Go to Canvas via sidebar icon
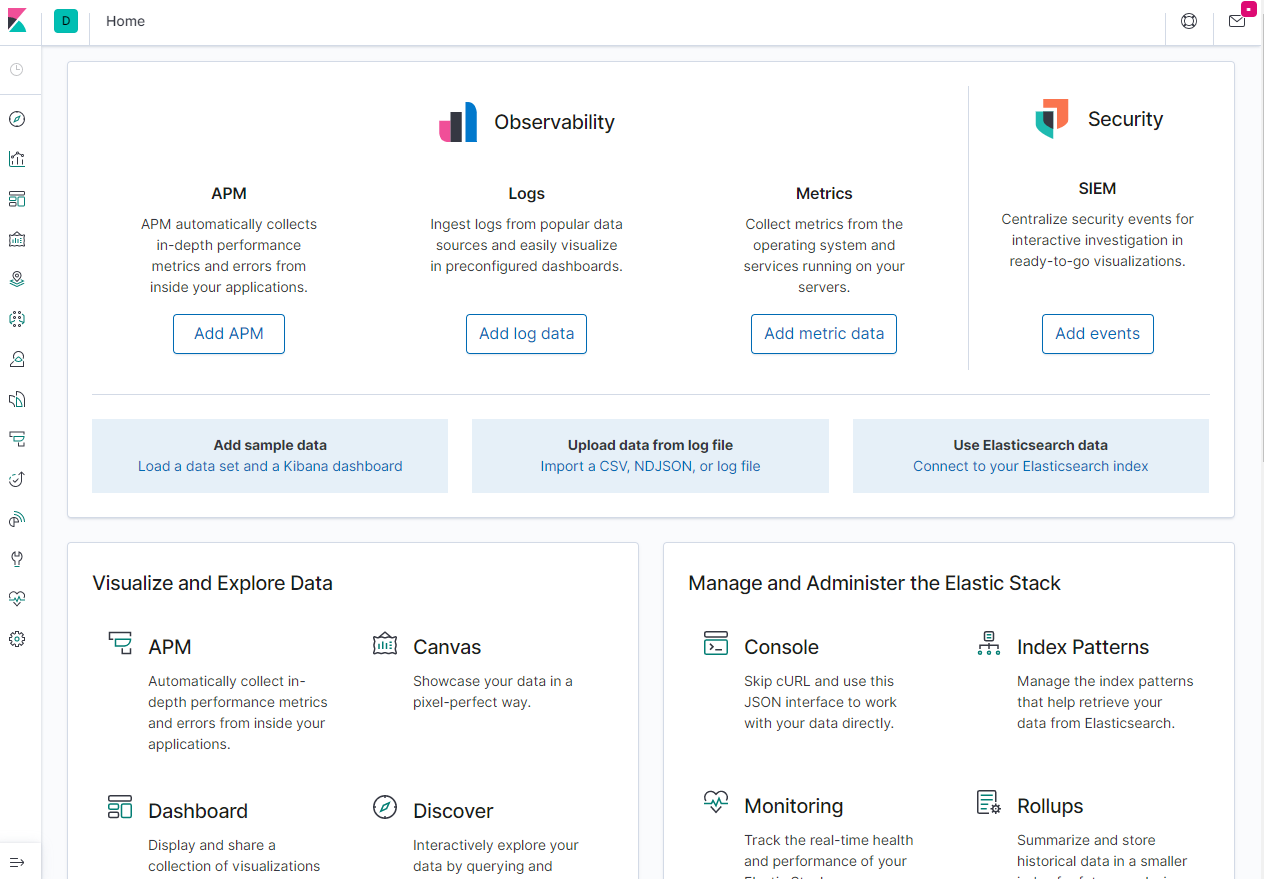 coord(17,239)
